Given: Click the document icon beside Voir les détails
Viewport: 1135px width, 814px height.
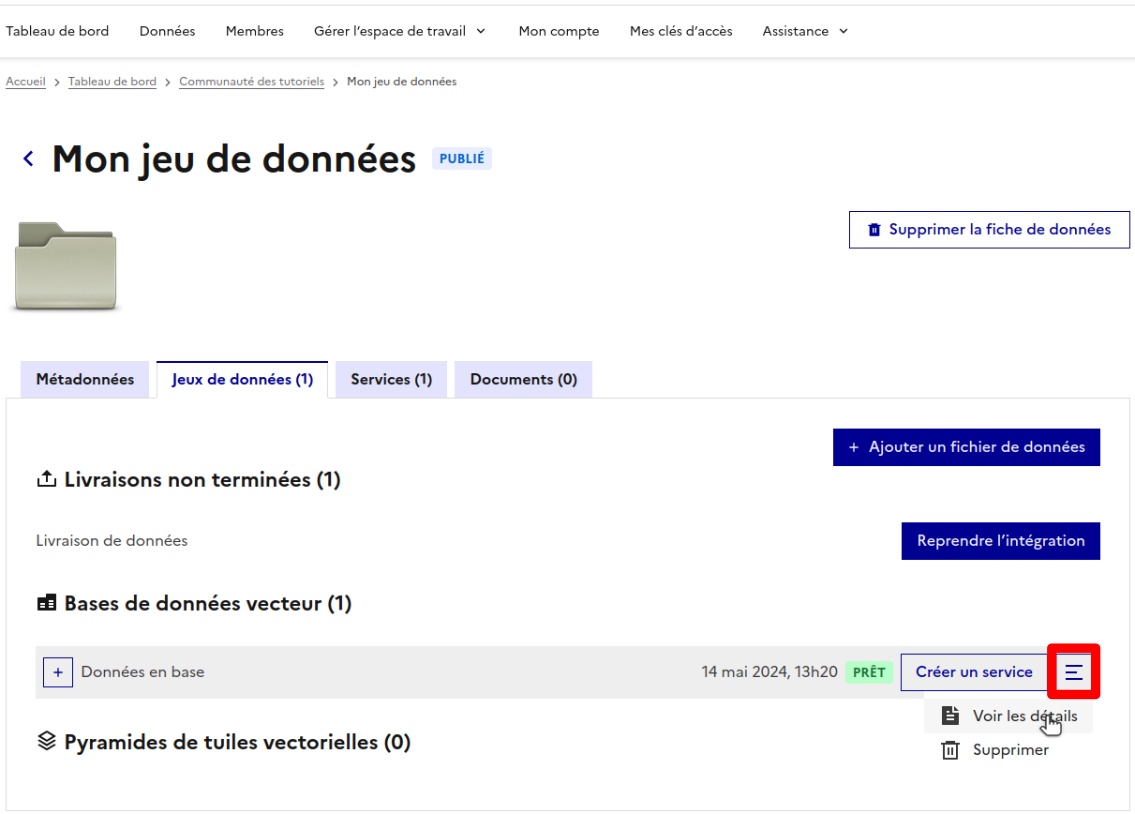Looking at the screenshot, I should tap(949, 716).
